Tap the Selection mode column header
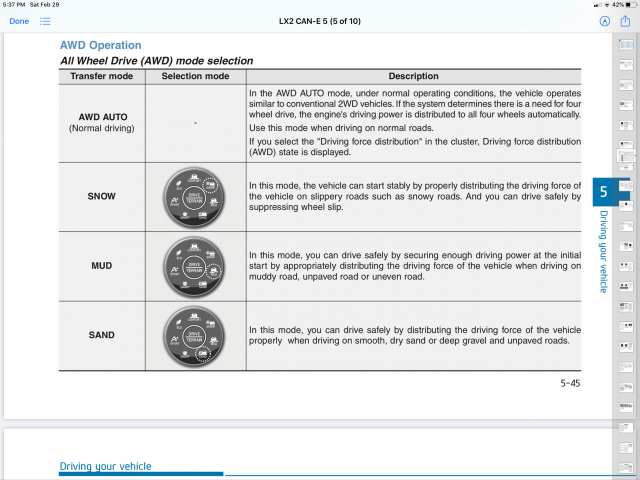The image size is (640, 480). [195, 76]
